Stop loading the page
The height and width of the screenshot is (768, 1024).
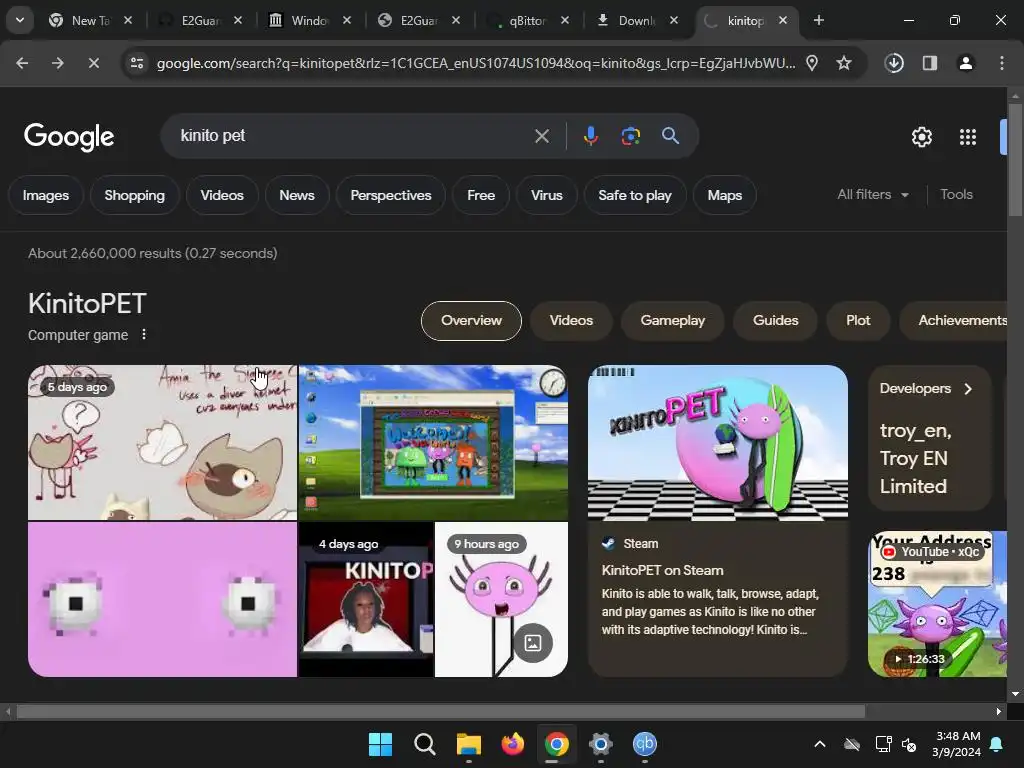pos(93,63)
